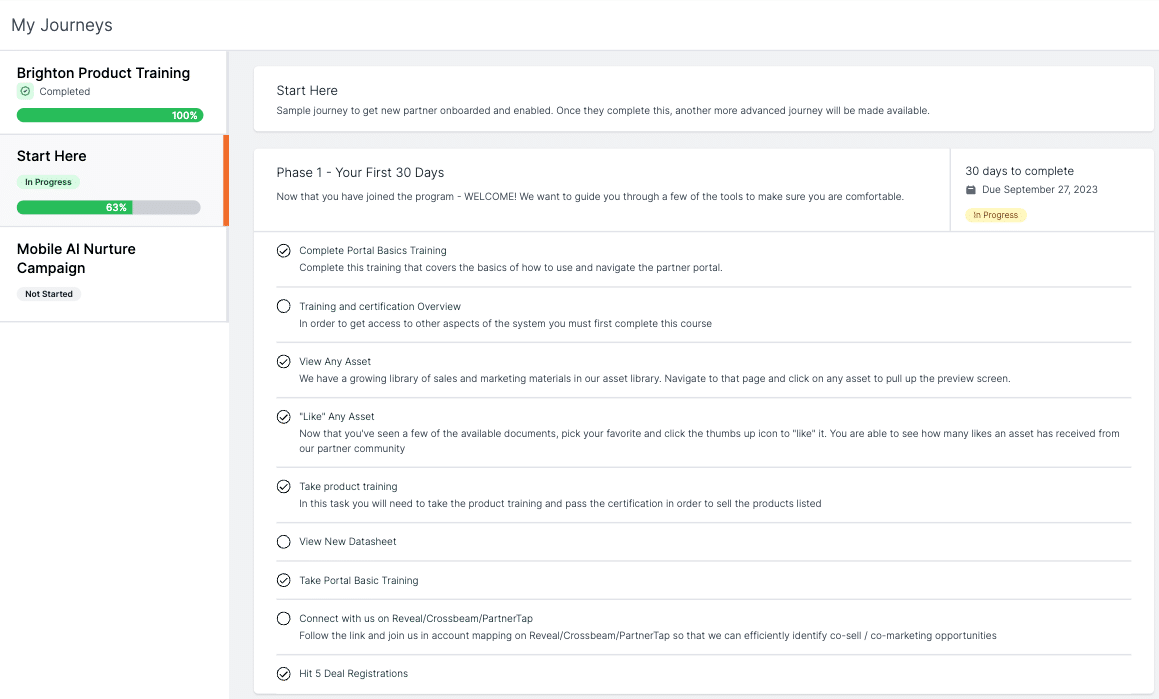
Task: Click the green Completed check icon under Brighton Product Training
Action: click(x=25, y=91)
